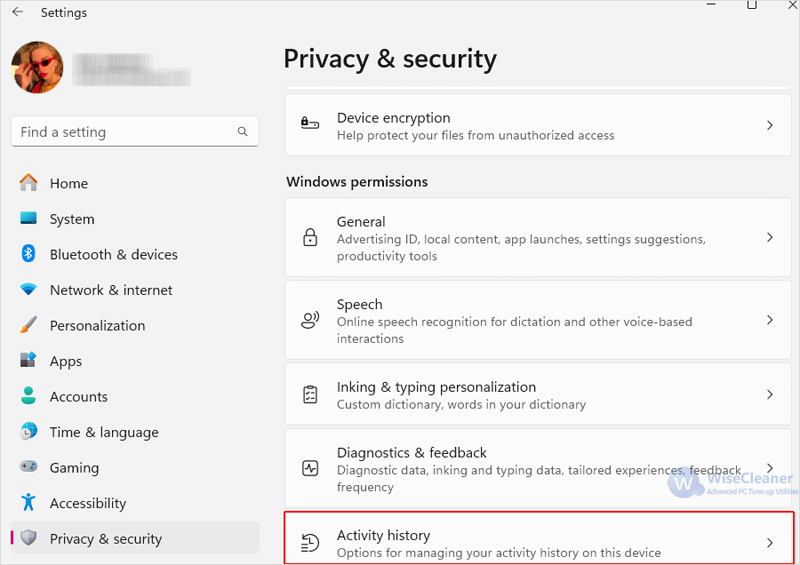Click the Find a setting field
The image size is (800, 565).
tap(135, 132)
